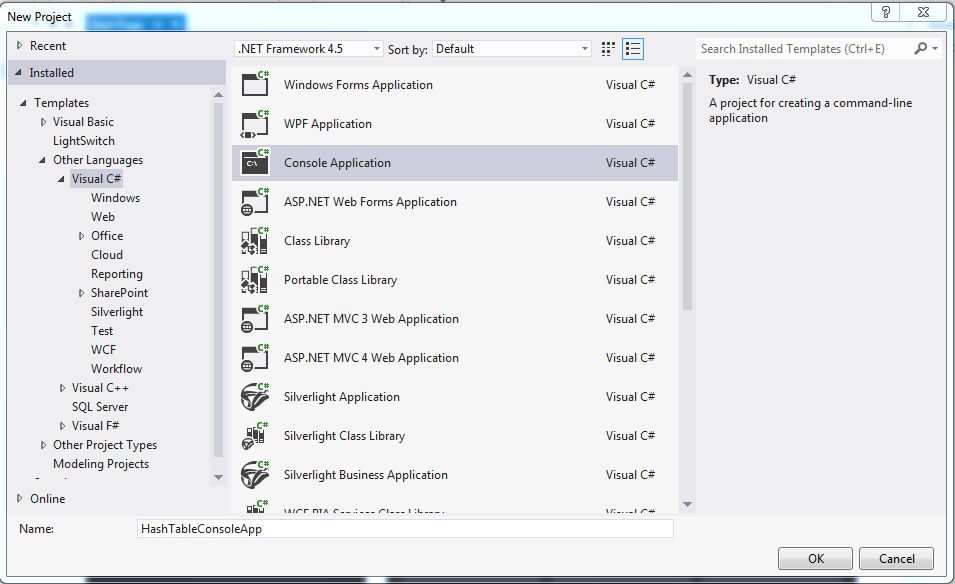
Task: Select the 'ASP.NET MVC 4 Web Application' text
Action: pyautogui.click(x=371, y=357)
